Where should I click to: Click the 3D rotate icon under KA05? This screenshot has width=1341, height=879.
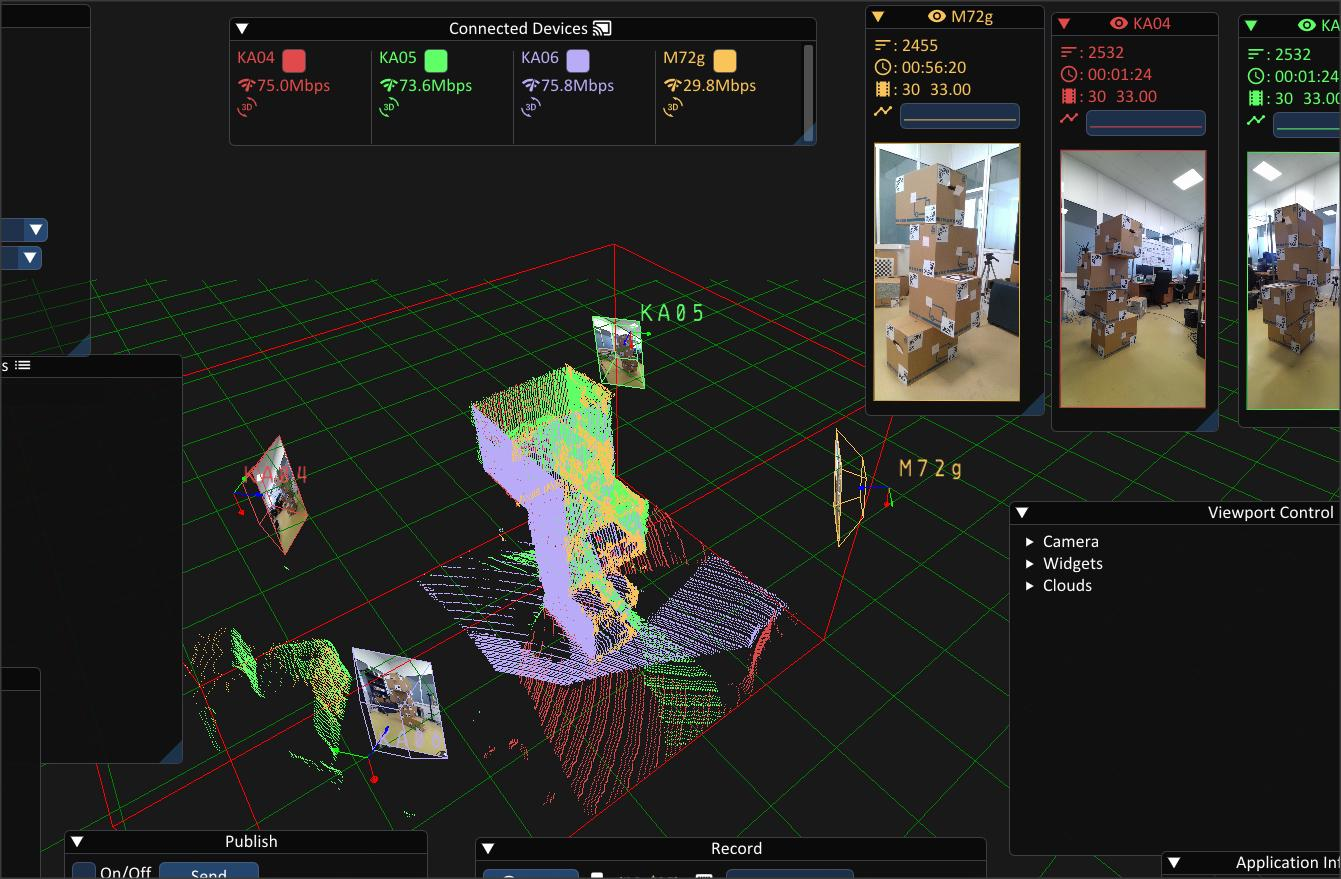point(389,107)
